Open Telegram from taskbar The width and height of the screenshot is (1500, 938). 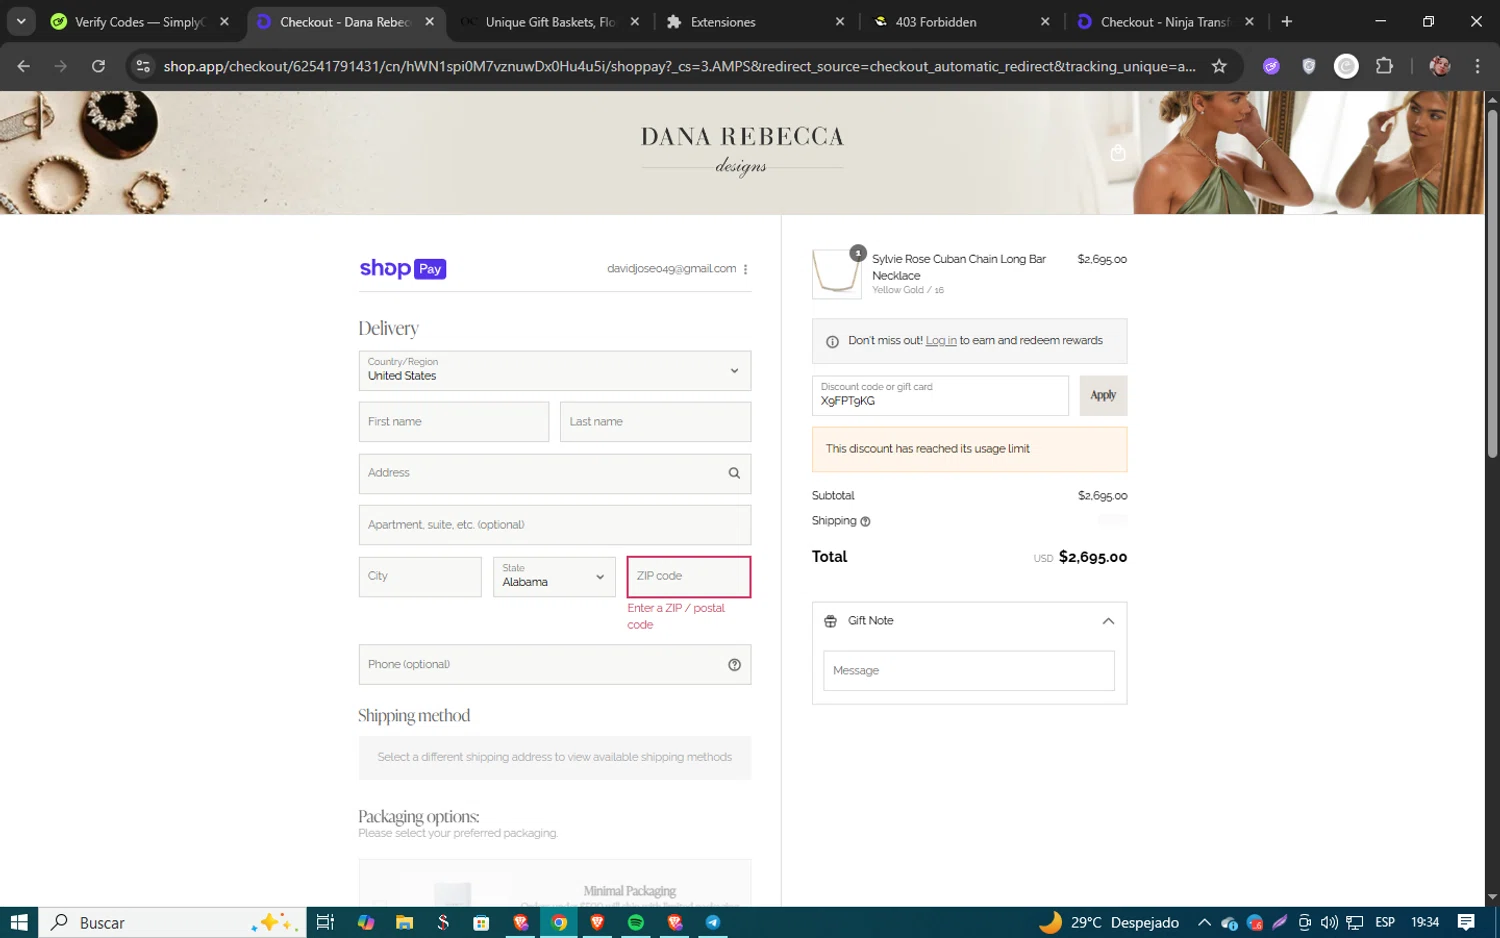(713, 922)
